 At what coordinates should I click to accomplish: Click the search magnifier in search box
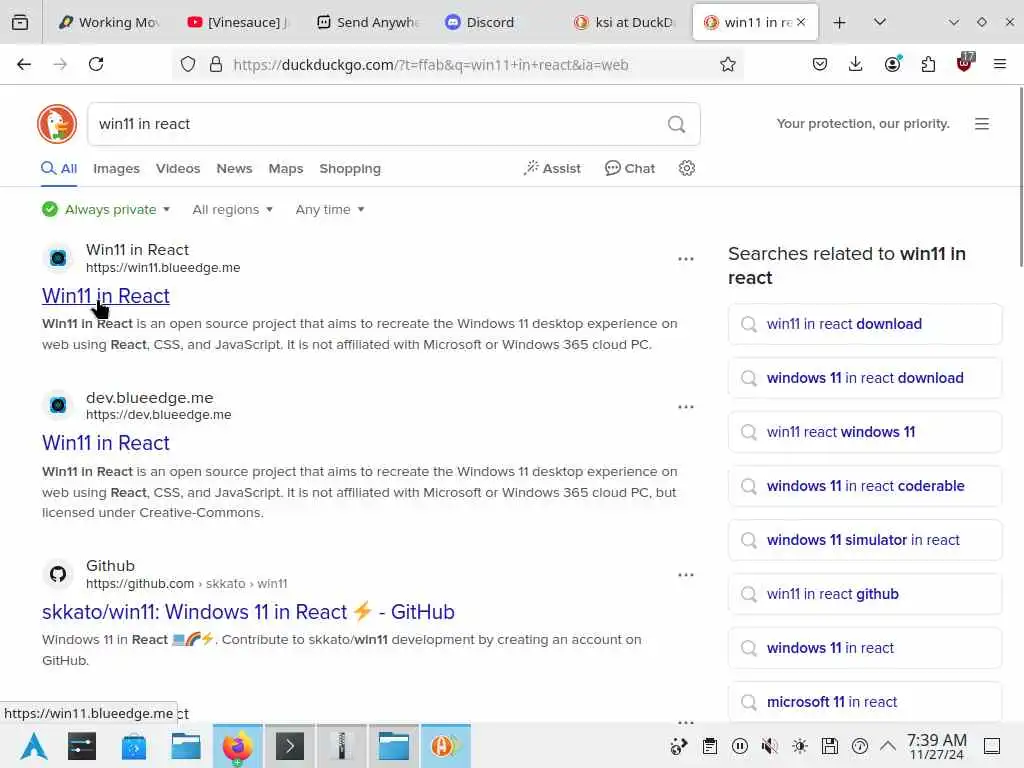[x=677, y=124]
